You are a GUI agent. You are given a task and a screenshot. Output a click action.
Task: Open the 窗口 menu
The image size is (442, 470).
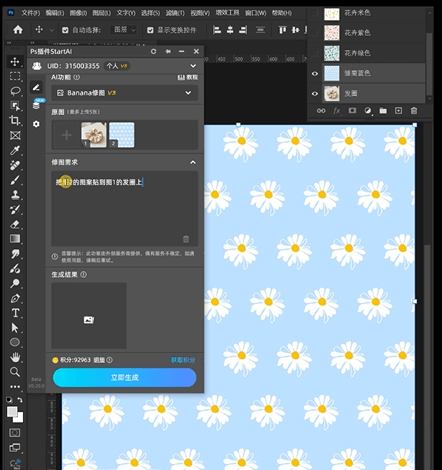[256, 13]
